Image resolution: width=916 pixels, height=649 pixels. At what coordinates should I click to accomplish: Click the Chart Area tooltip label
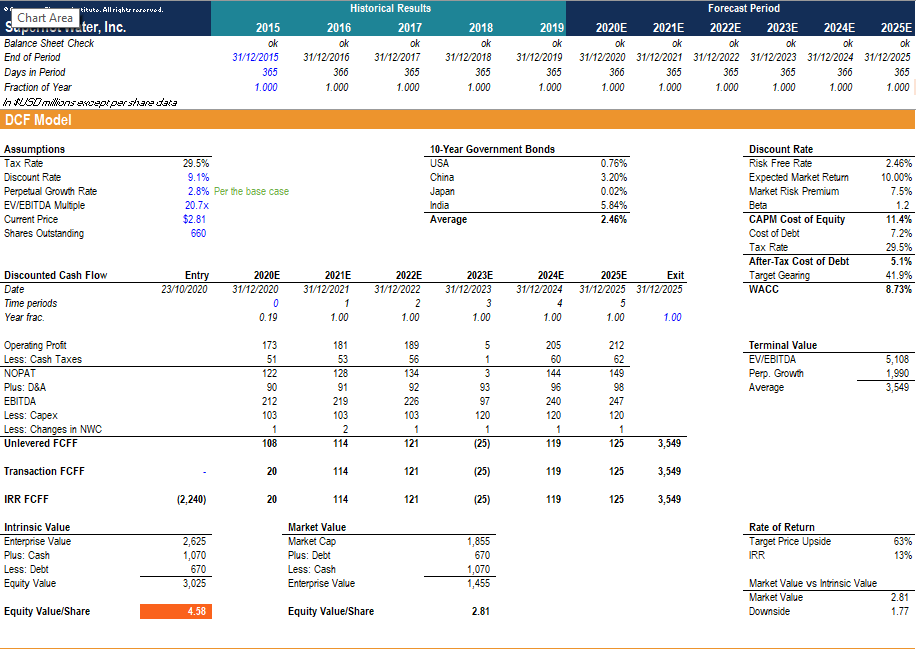(45, 18)
